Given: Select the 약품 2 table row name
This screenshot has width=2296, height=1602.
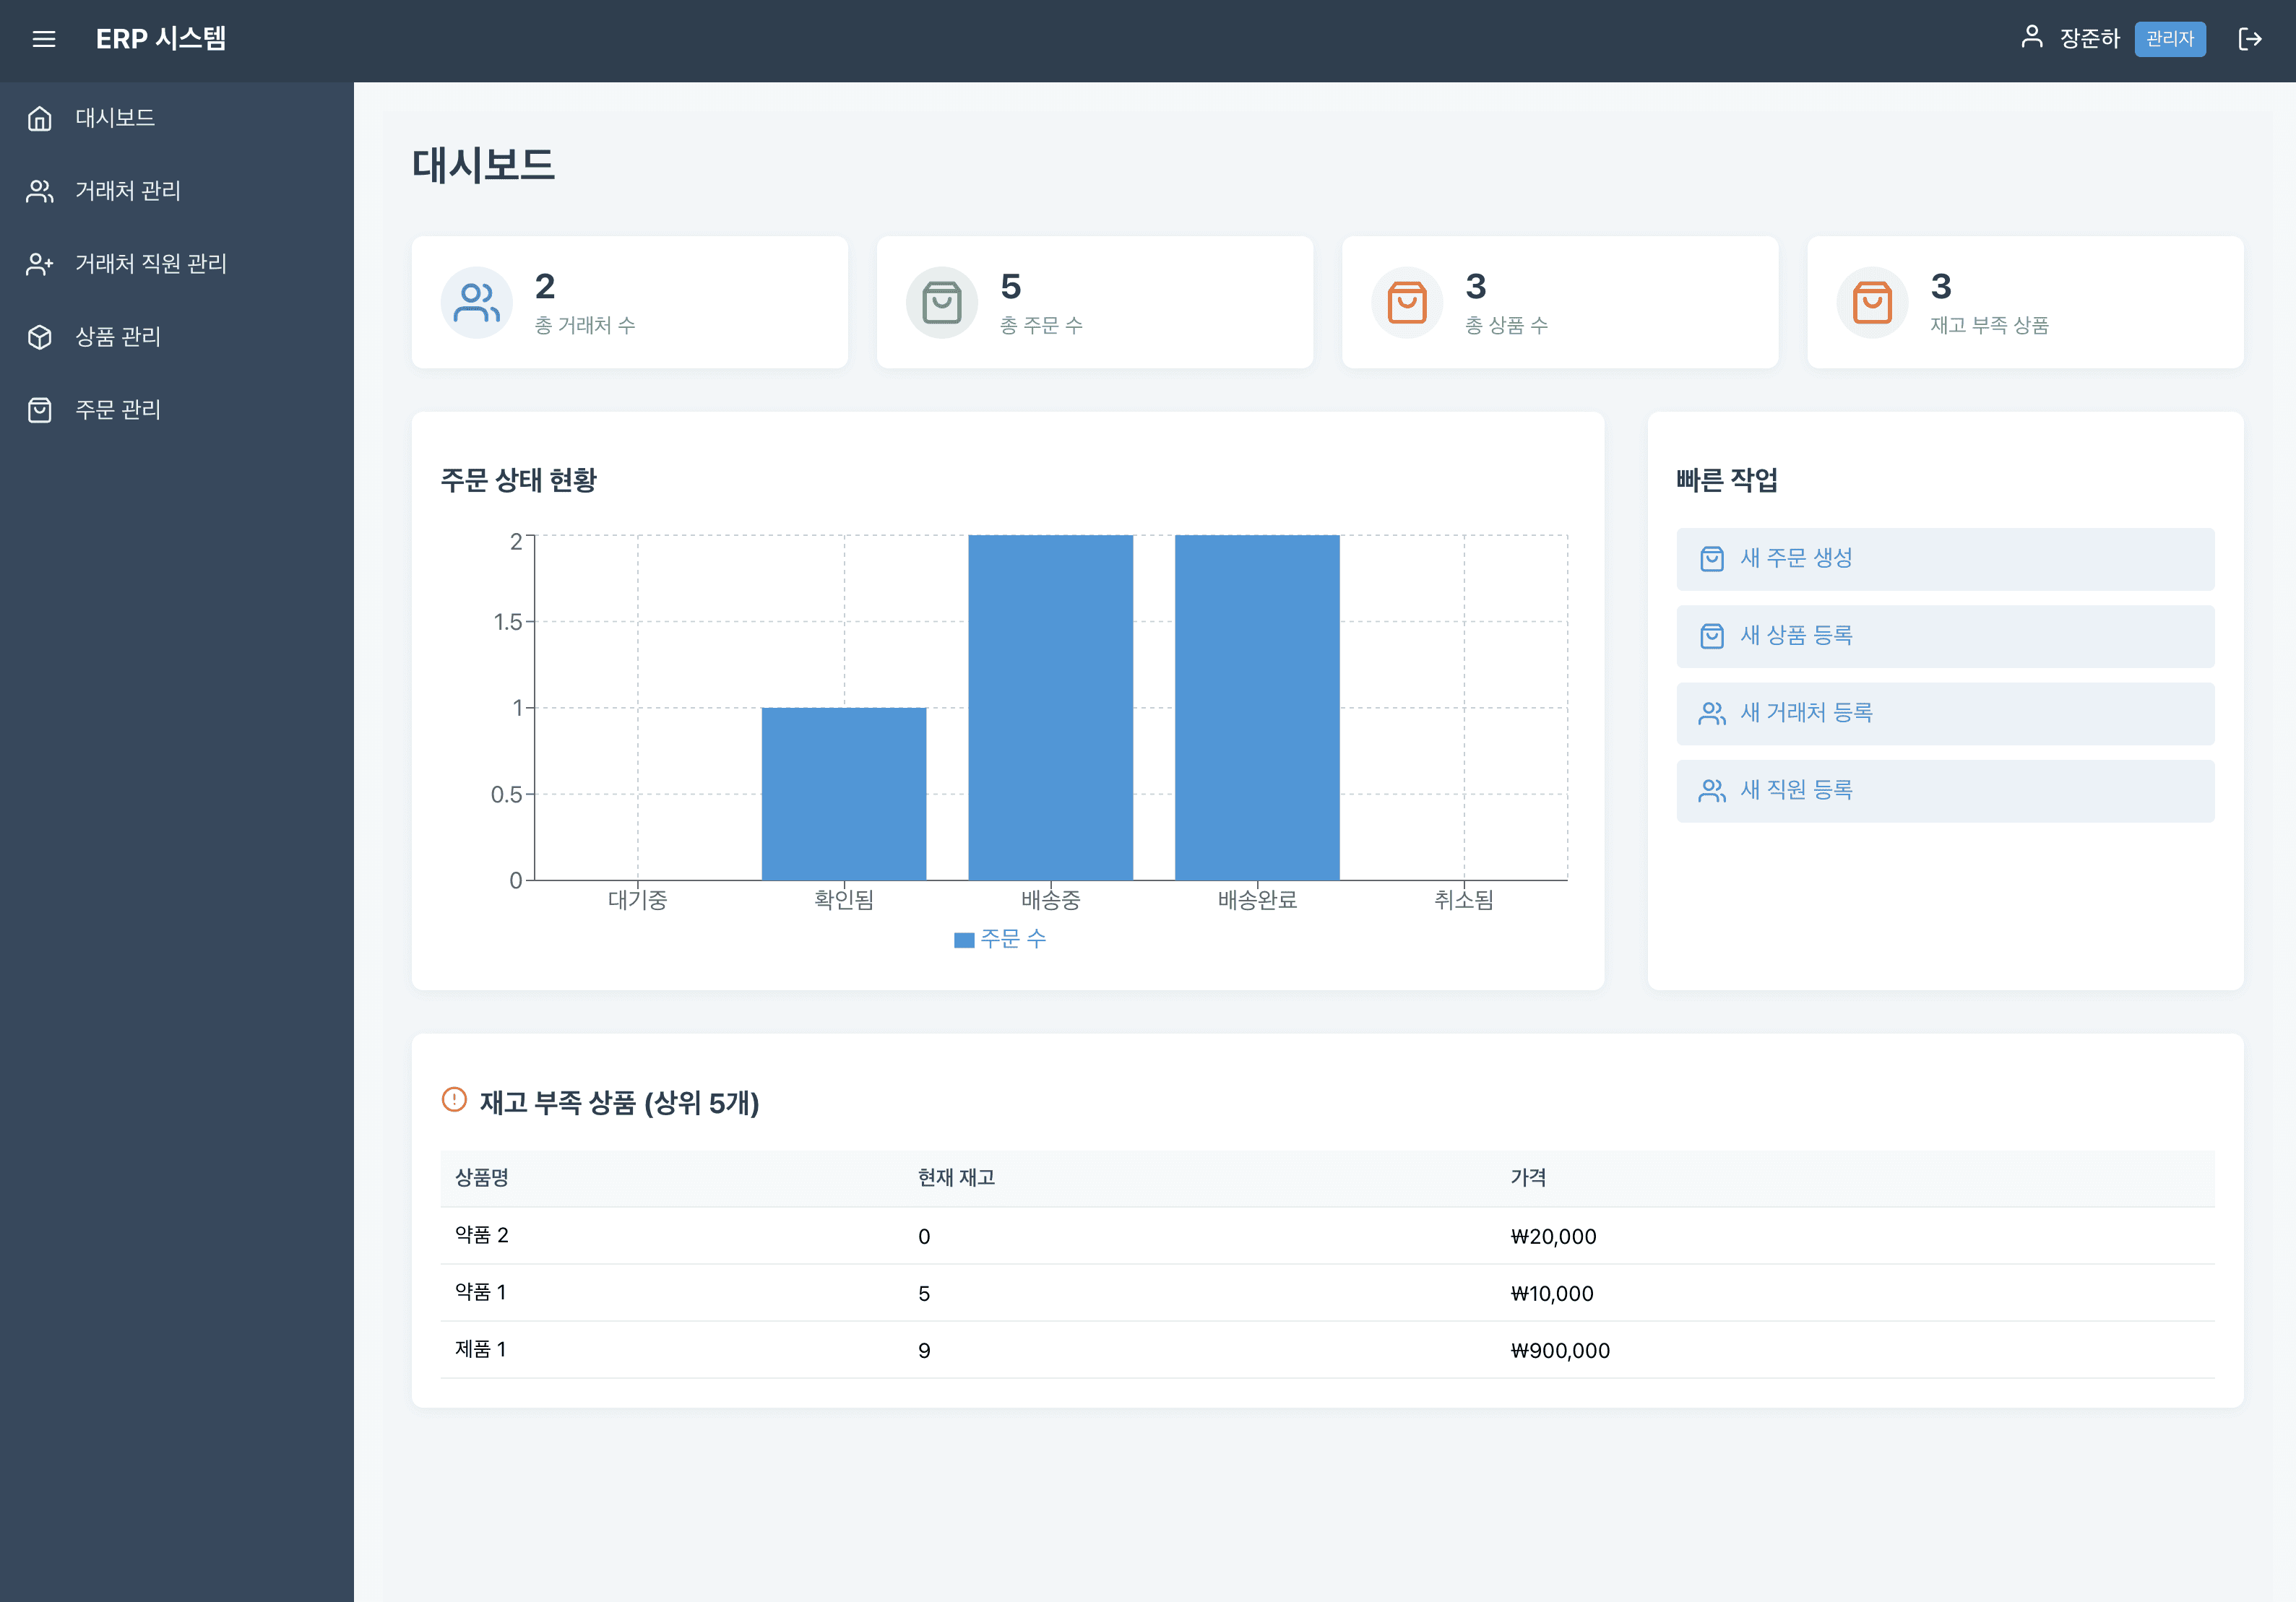Looking at the screenshot, I should tap(482, 1235).
